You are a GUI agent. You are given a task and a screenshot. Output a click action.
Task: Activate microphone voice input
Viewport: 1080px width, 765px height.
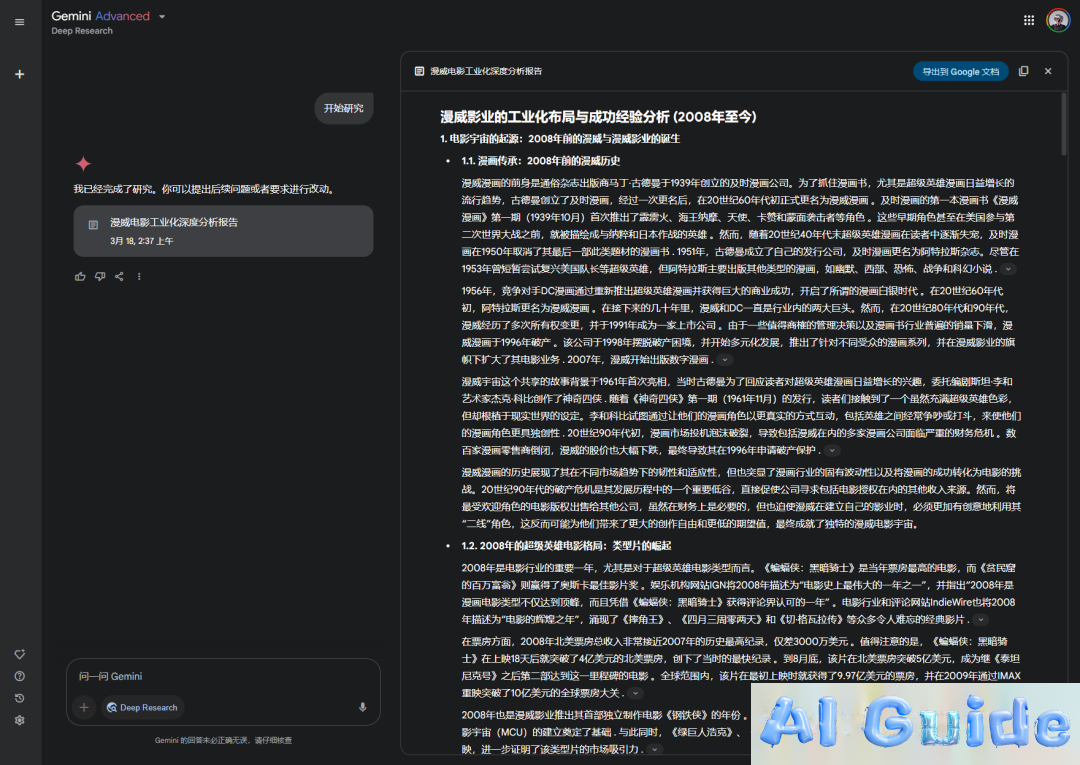coord(362,707)
